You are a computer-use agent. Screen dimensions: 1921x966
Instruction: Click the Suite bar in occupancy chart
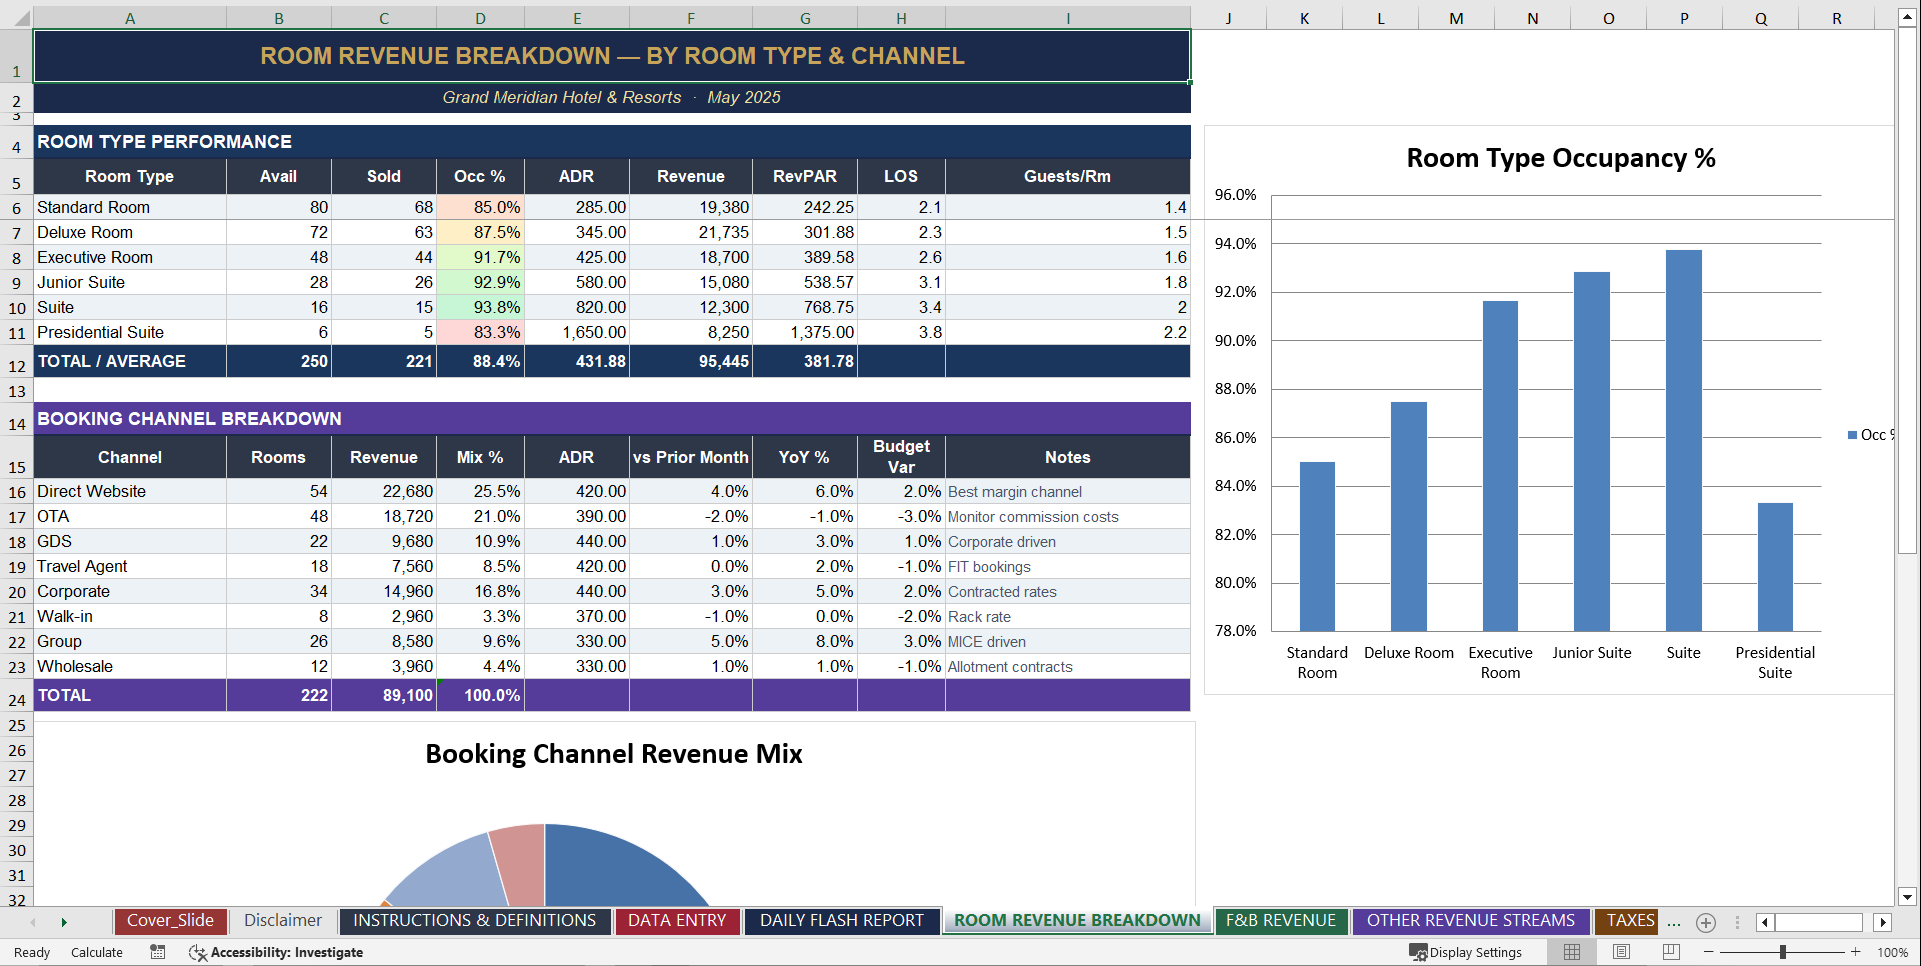coord(1683,440)
